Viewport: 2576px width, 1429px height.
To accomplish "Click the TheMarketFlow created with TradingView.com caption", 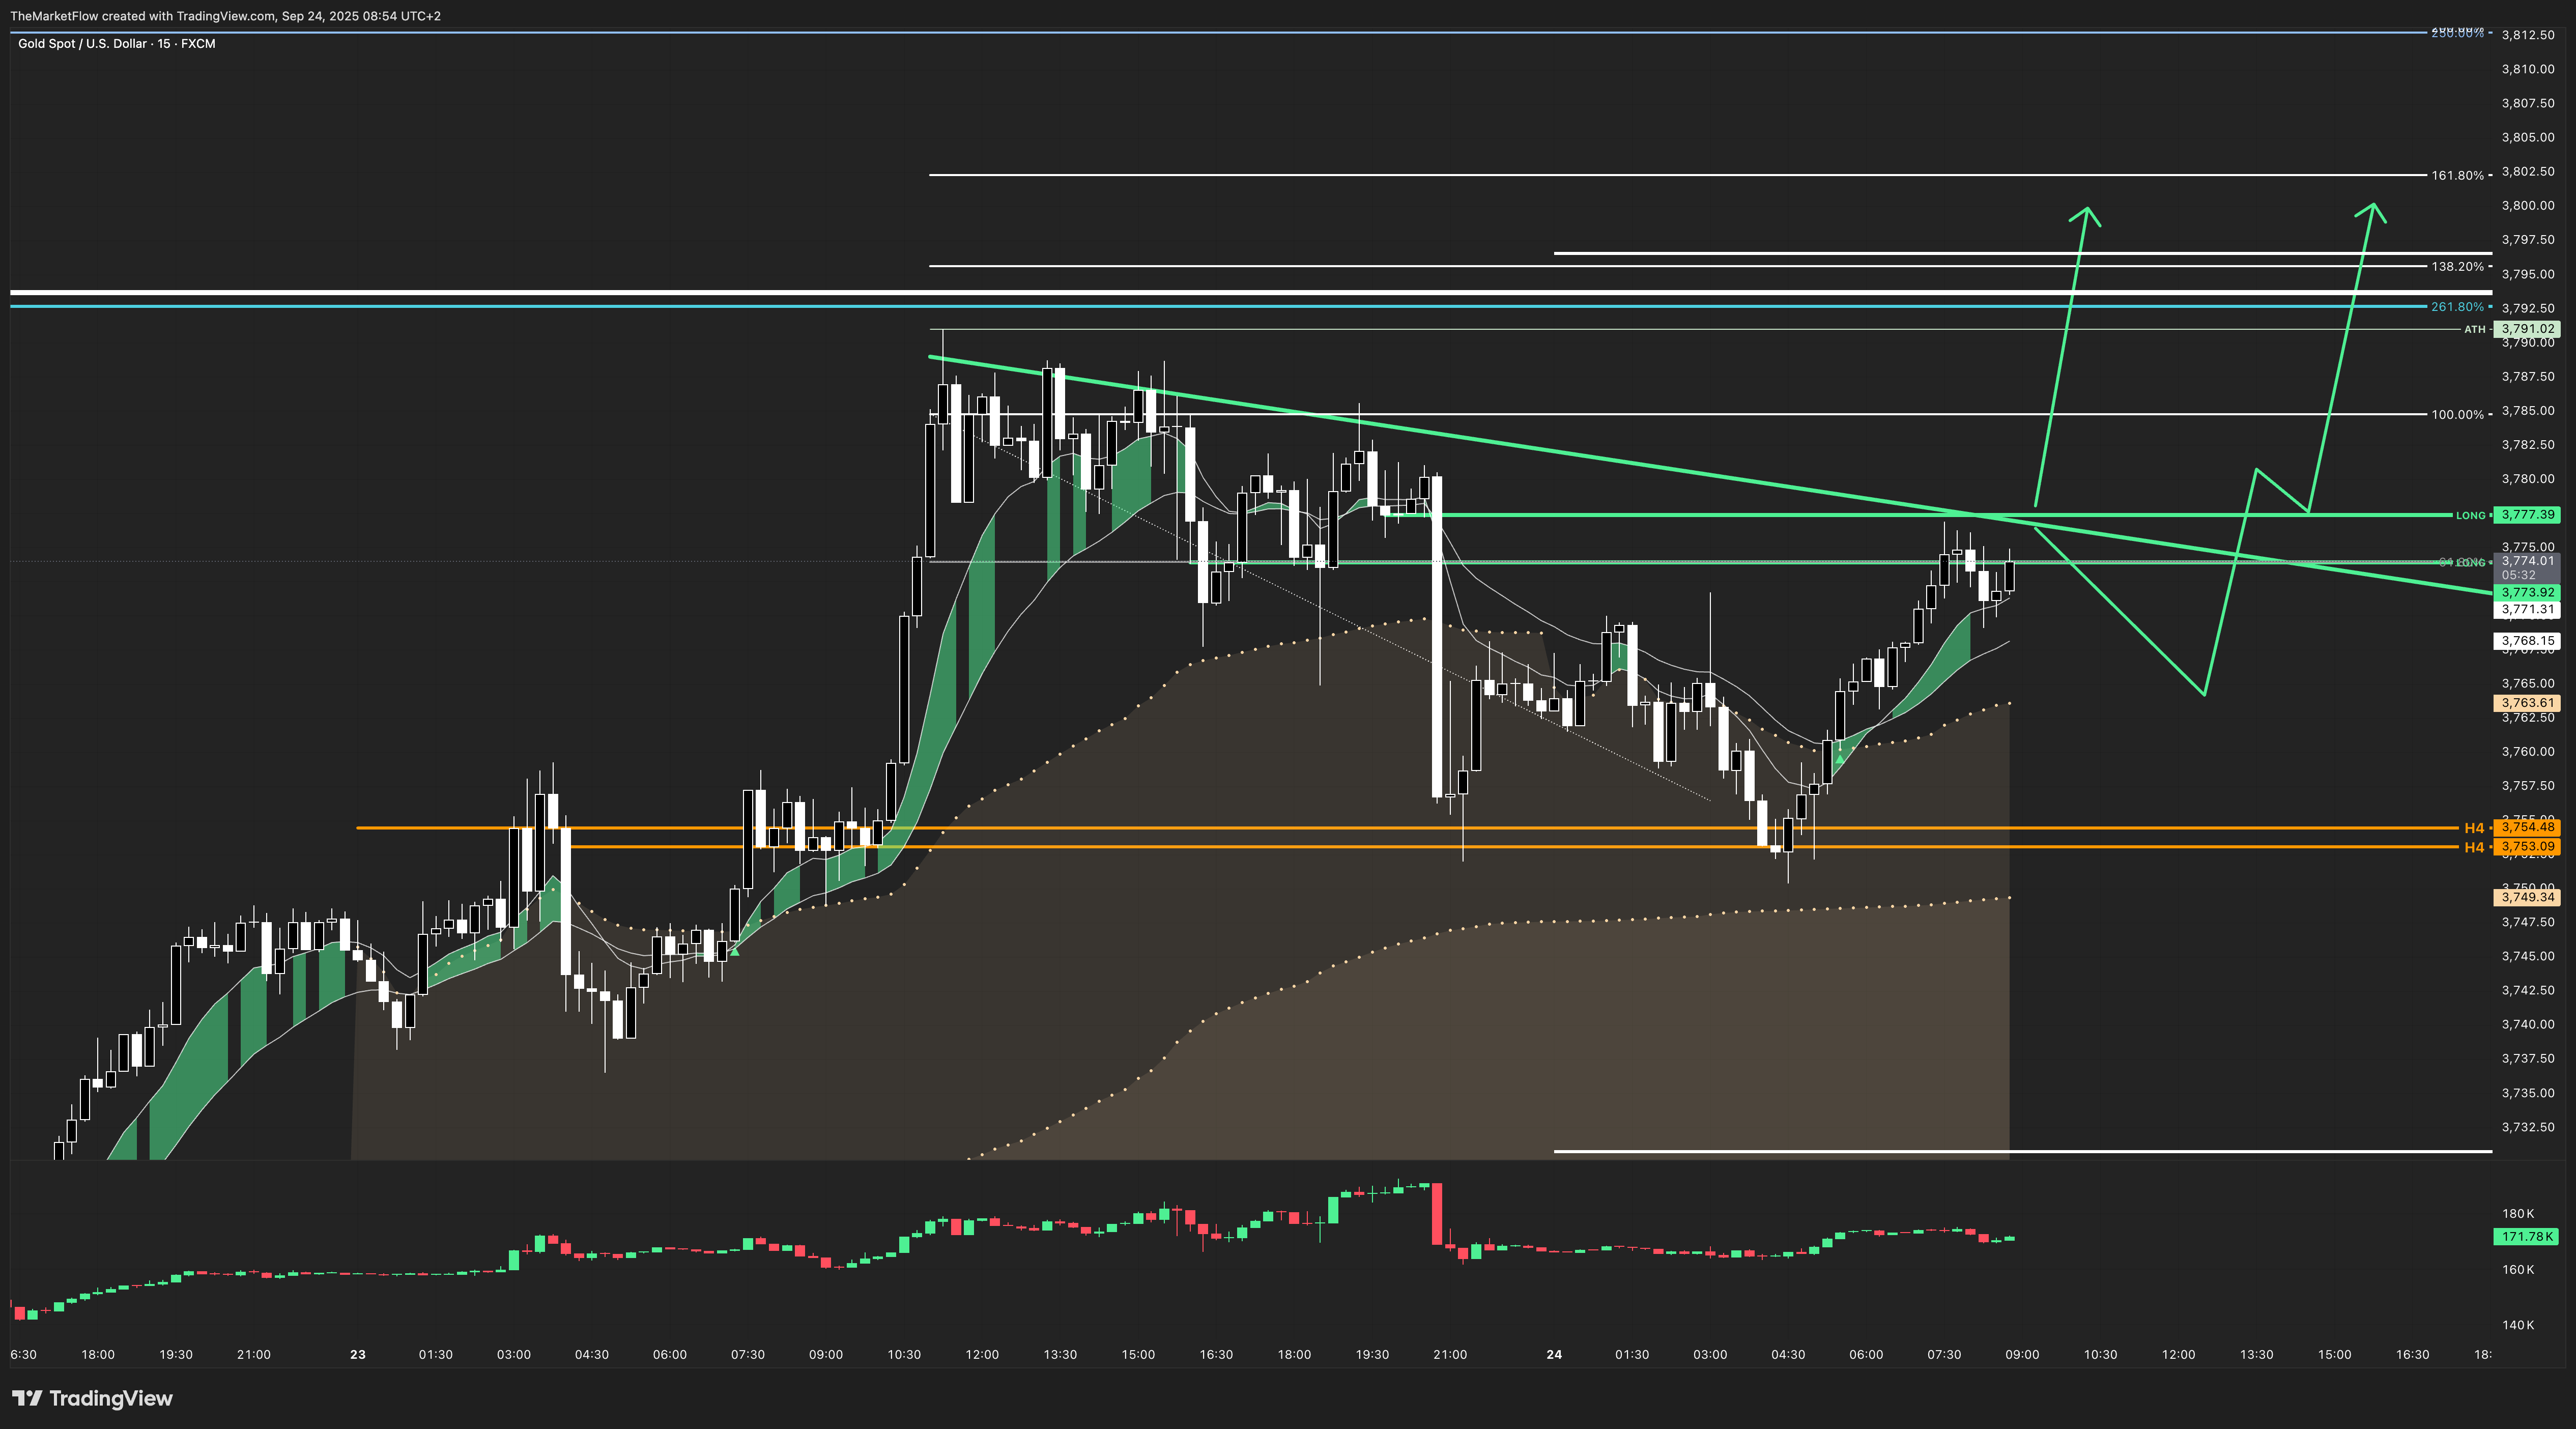I will tap(225, 16).
